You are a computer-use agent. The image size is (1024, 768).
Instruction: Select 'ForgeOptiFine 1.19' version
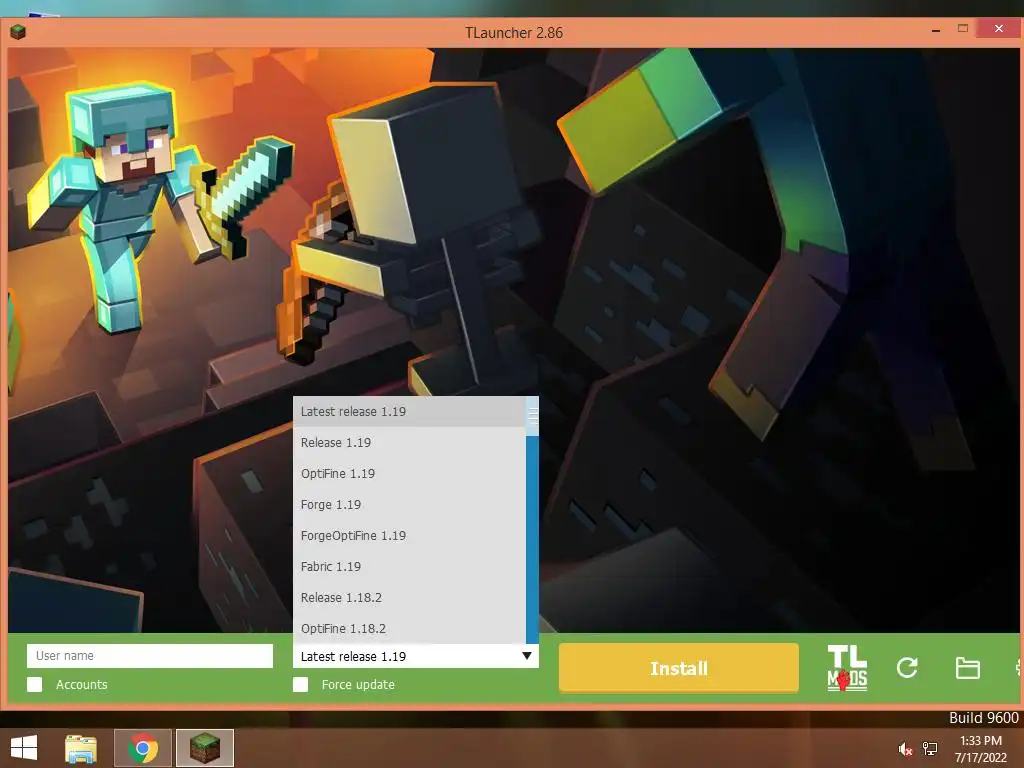click(x=409, y=536)
